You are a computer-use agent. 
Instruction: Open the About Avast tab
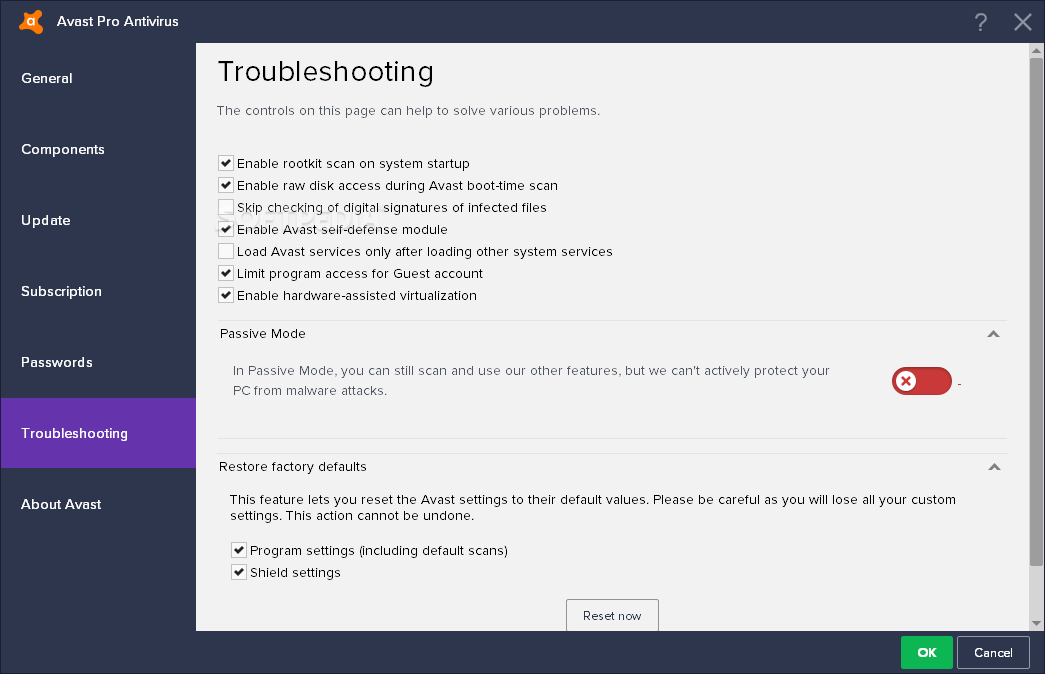pyautogui.click(x=99, y=504)
